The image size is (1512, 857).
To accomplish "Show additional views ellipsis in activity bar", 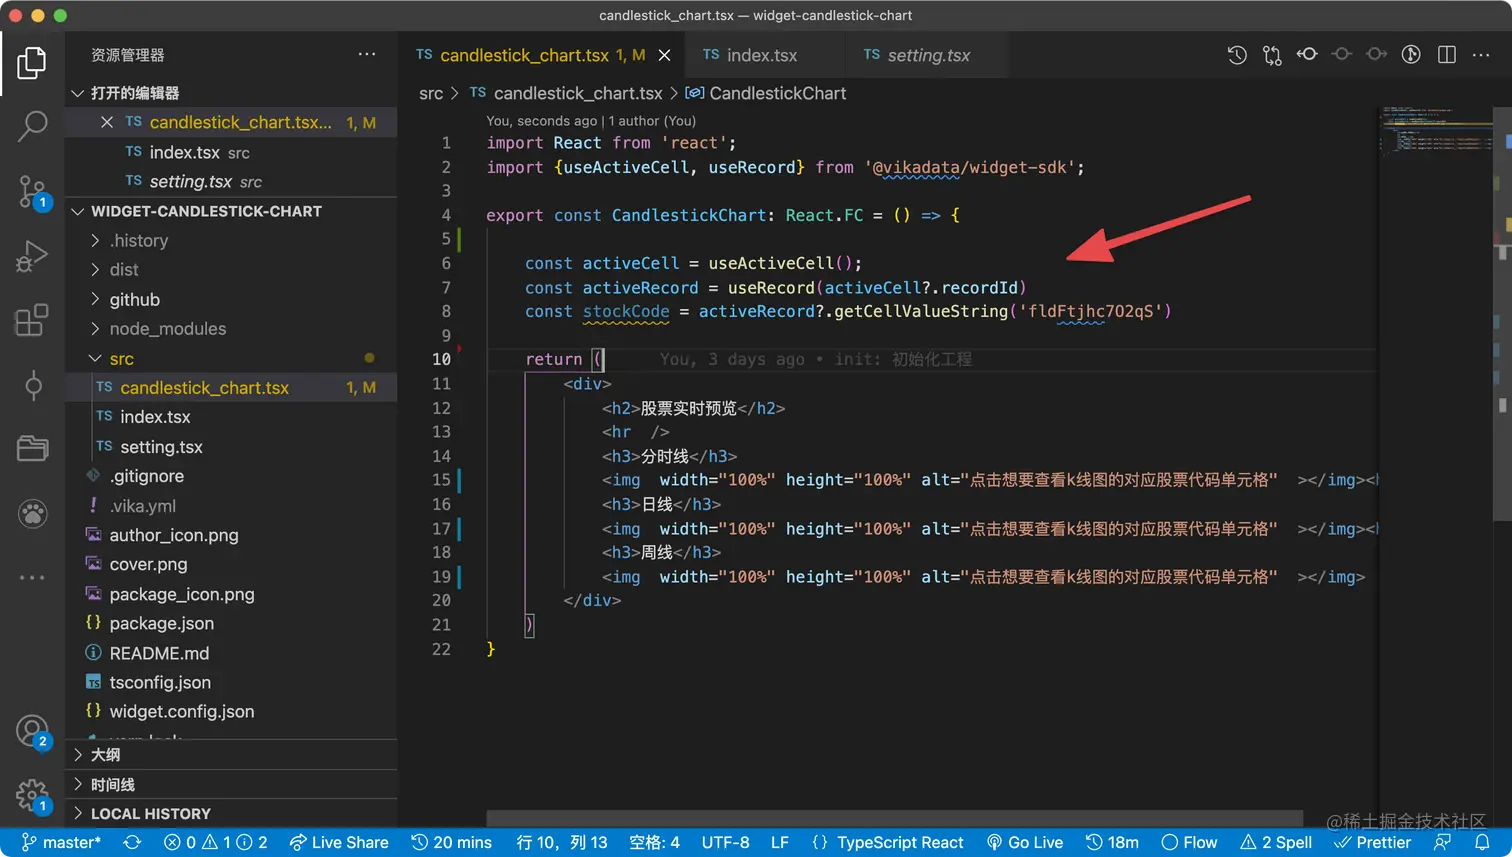I will 32,577.
